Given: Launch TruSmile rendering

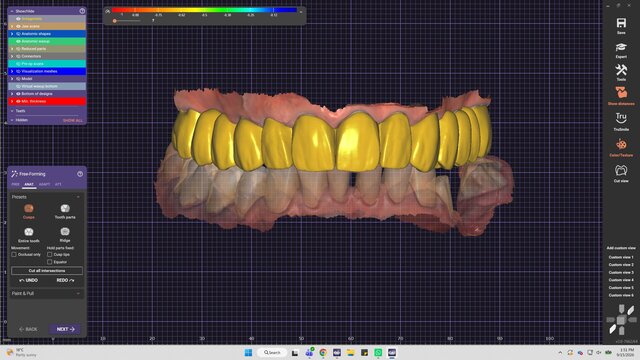Looking at the screenshot, I should [x=621, y=121].
